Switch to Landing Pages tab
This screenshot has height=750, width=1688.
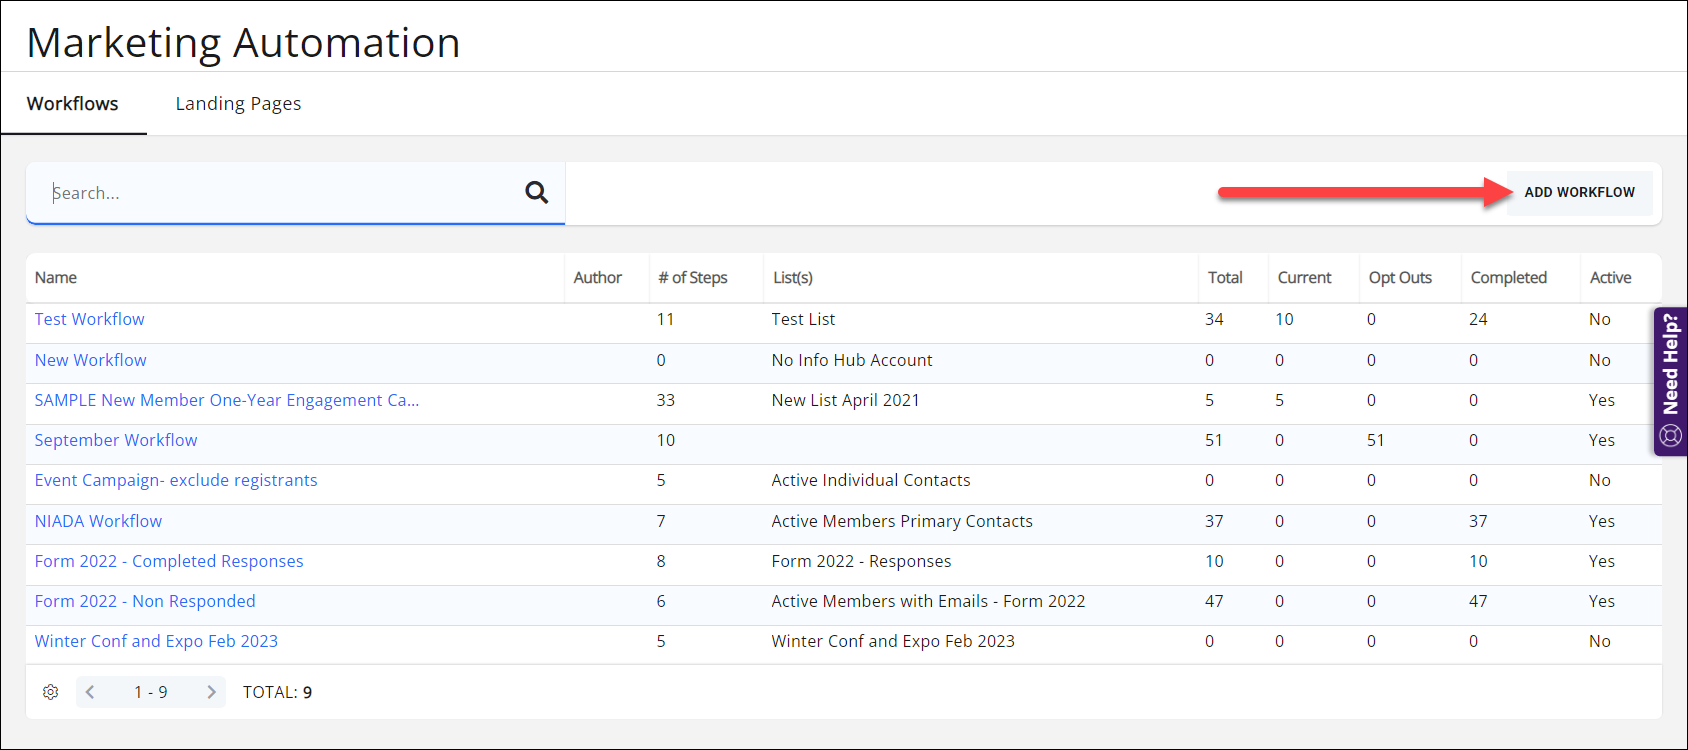(238, 104)
